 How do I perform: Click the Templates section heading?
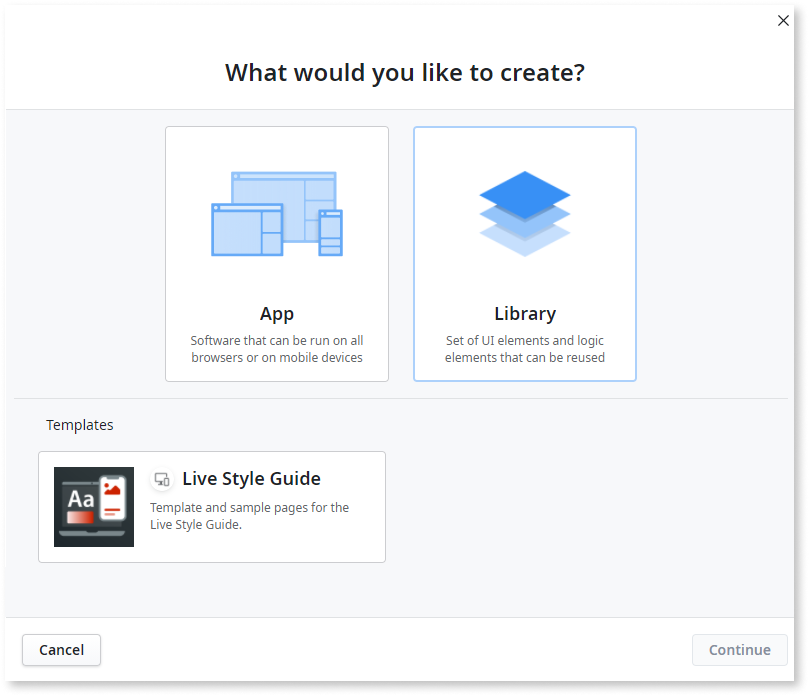(80, 424)
